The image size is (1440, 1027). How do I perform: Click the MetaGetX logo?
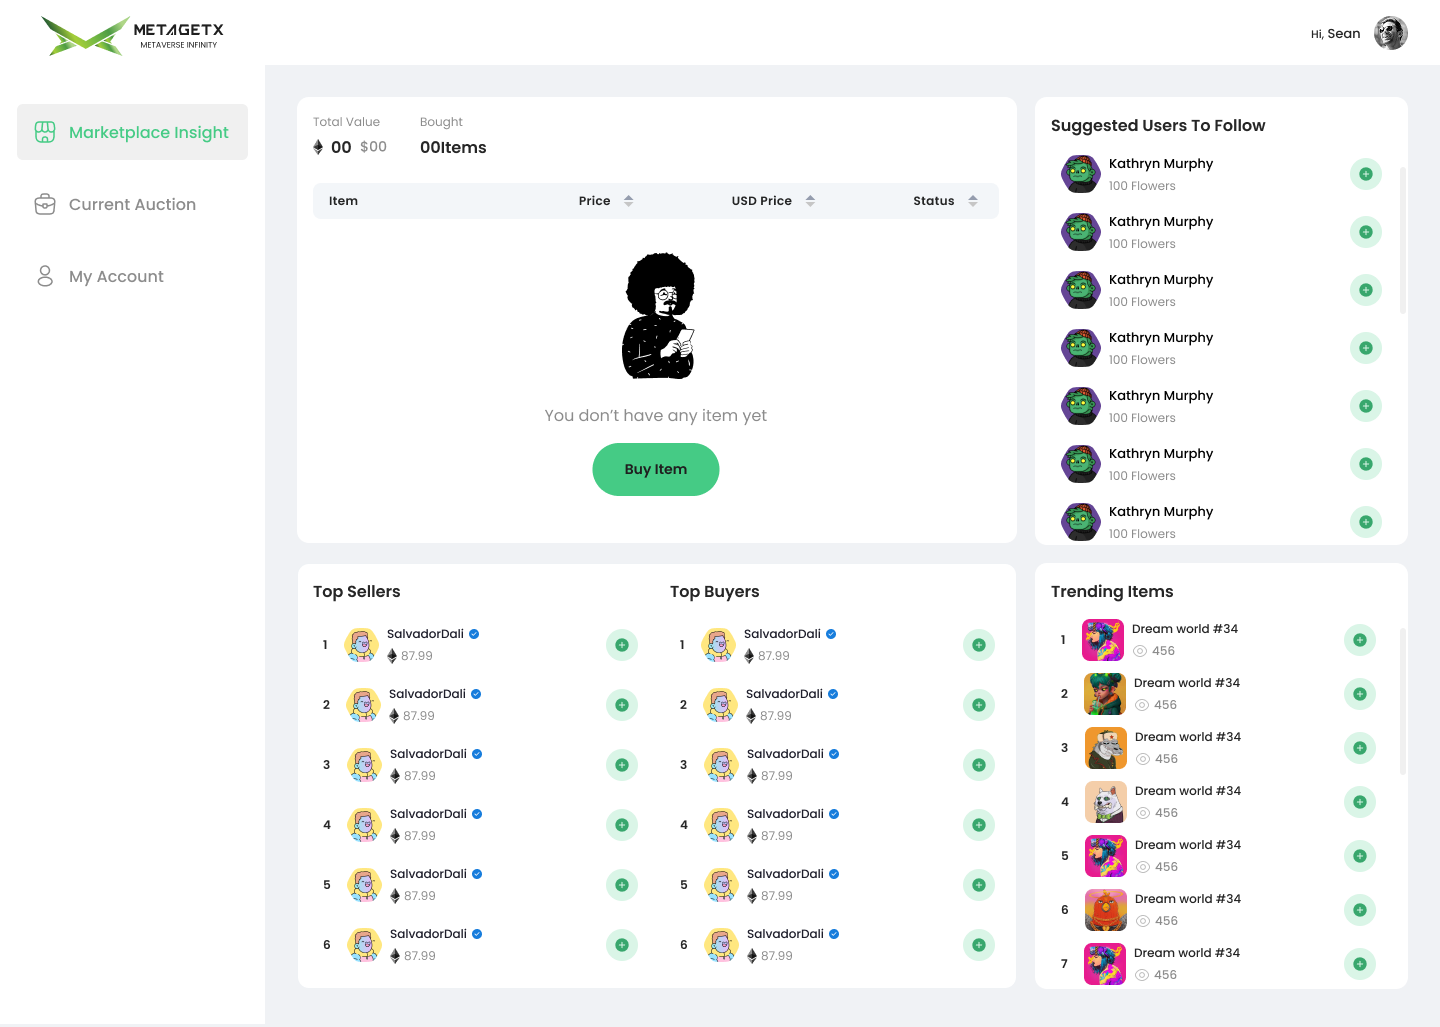(132, 36)
